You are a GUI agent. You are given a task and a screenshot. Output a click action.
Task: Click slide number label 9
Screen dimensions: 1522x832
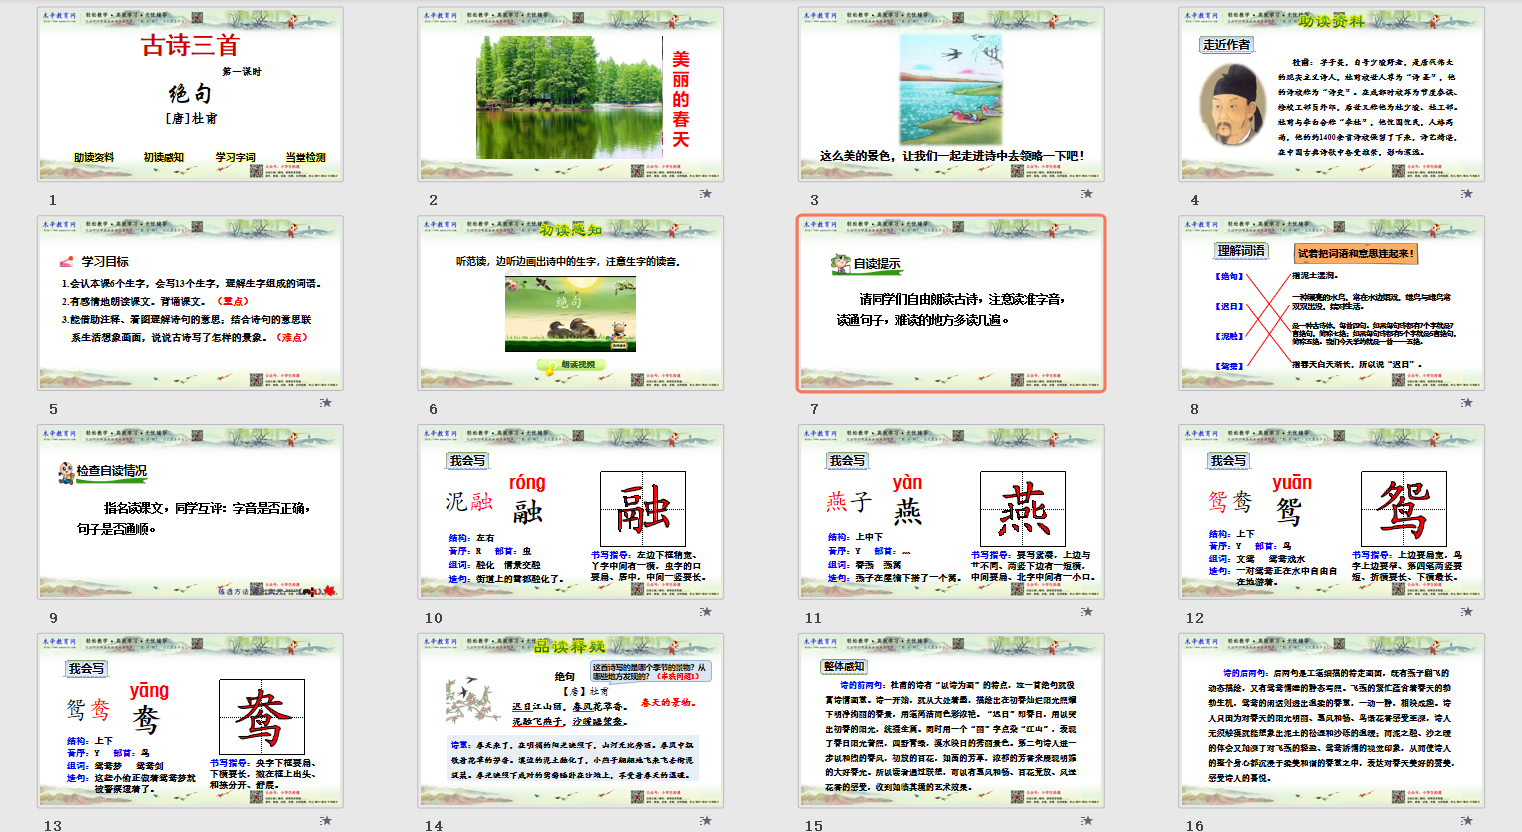click(x=53, y=618)
